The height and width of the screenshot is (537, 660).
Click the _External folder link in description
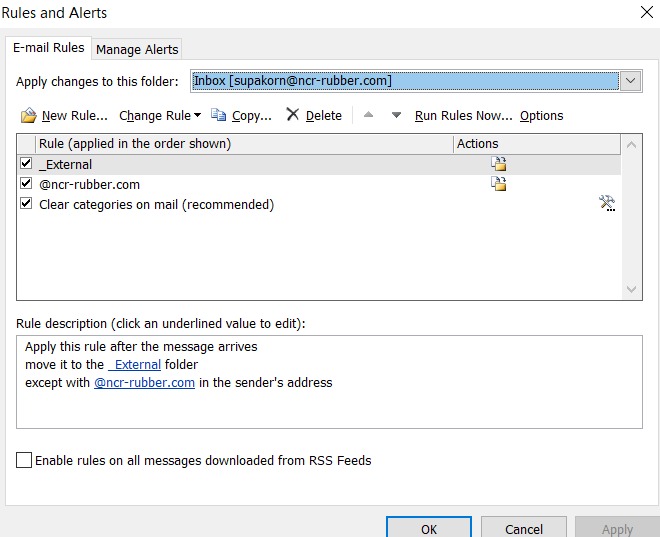(135, 365)
